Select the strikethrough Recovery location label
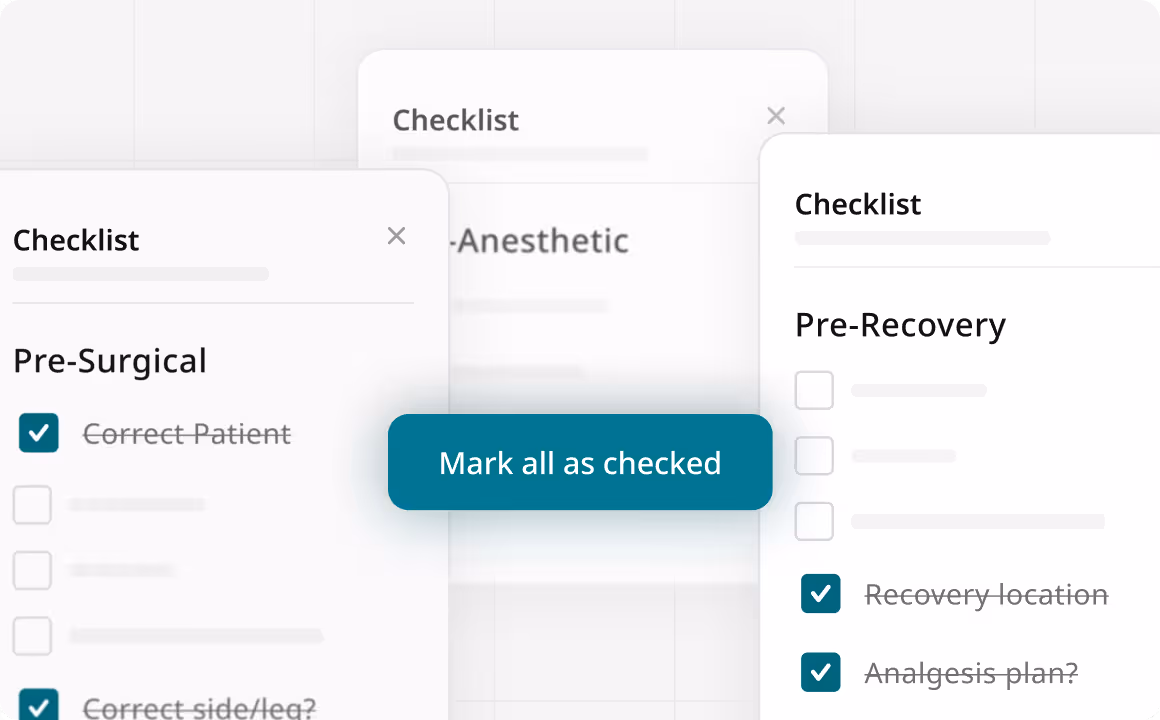 tap(987, 594)
